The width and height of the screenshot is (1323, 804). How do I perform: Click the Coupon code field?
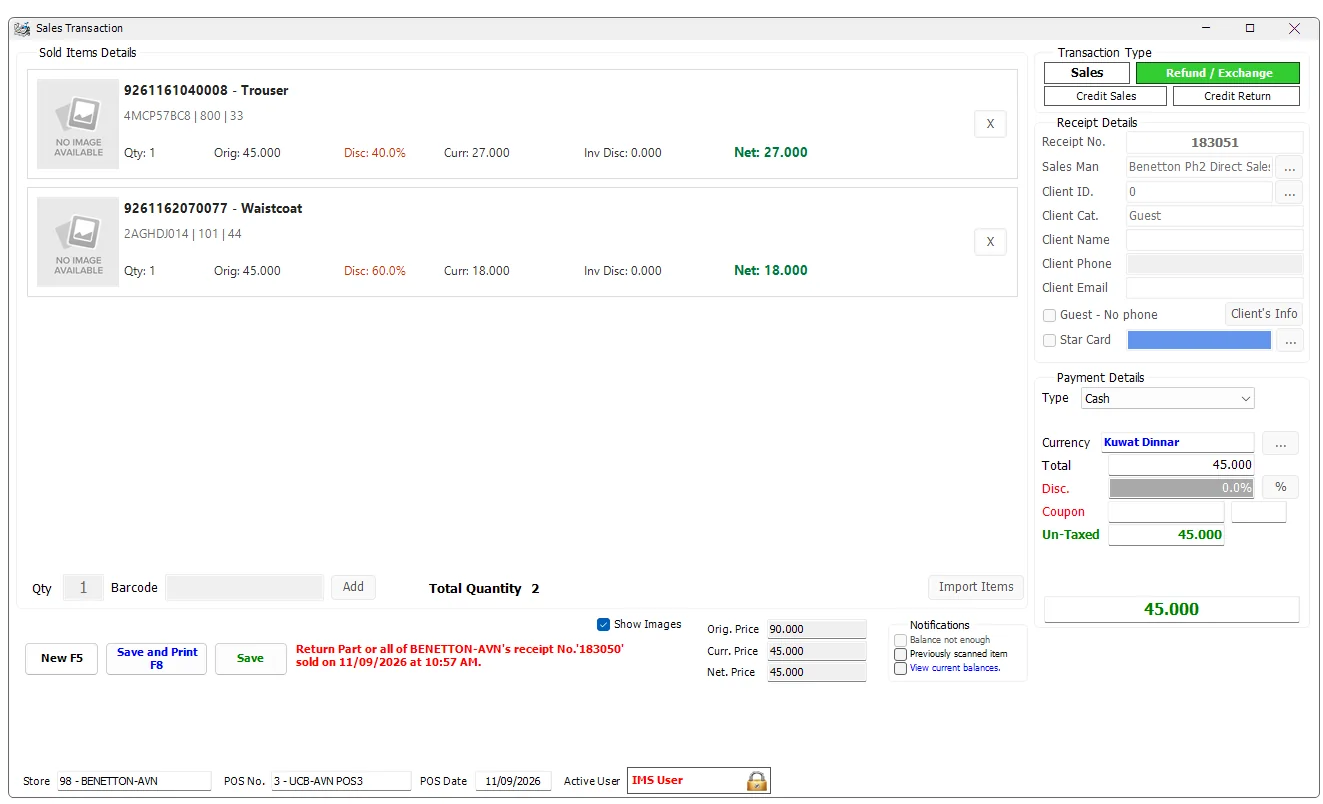tap(1166, 512)
